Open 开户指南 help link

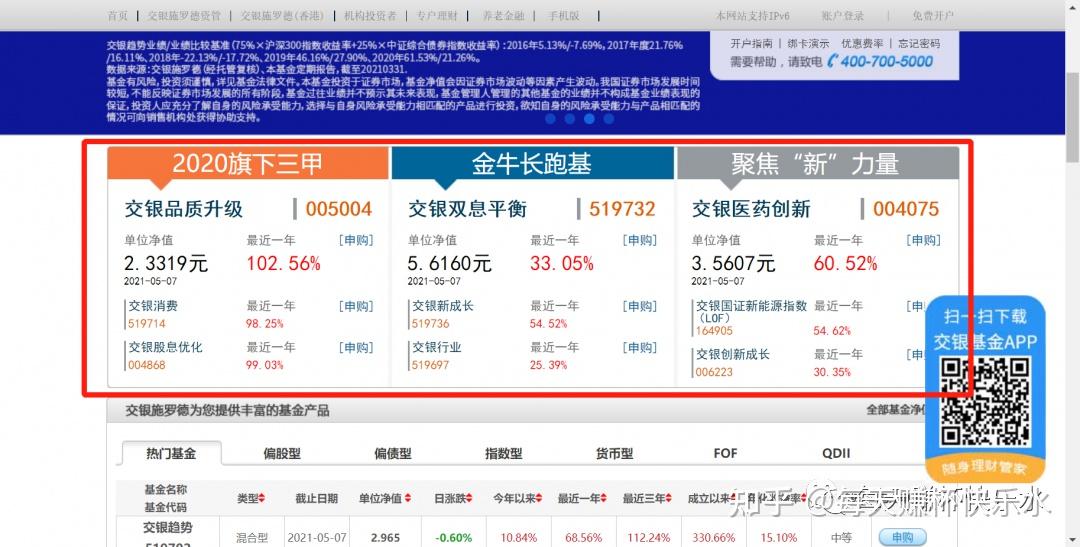tap(751, 43)
